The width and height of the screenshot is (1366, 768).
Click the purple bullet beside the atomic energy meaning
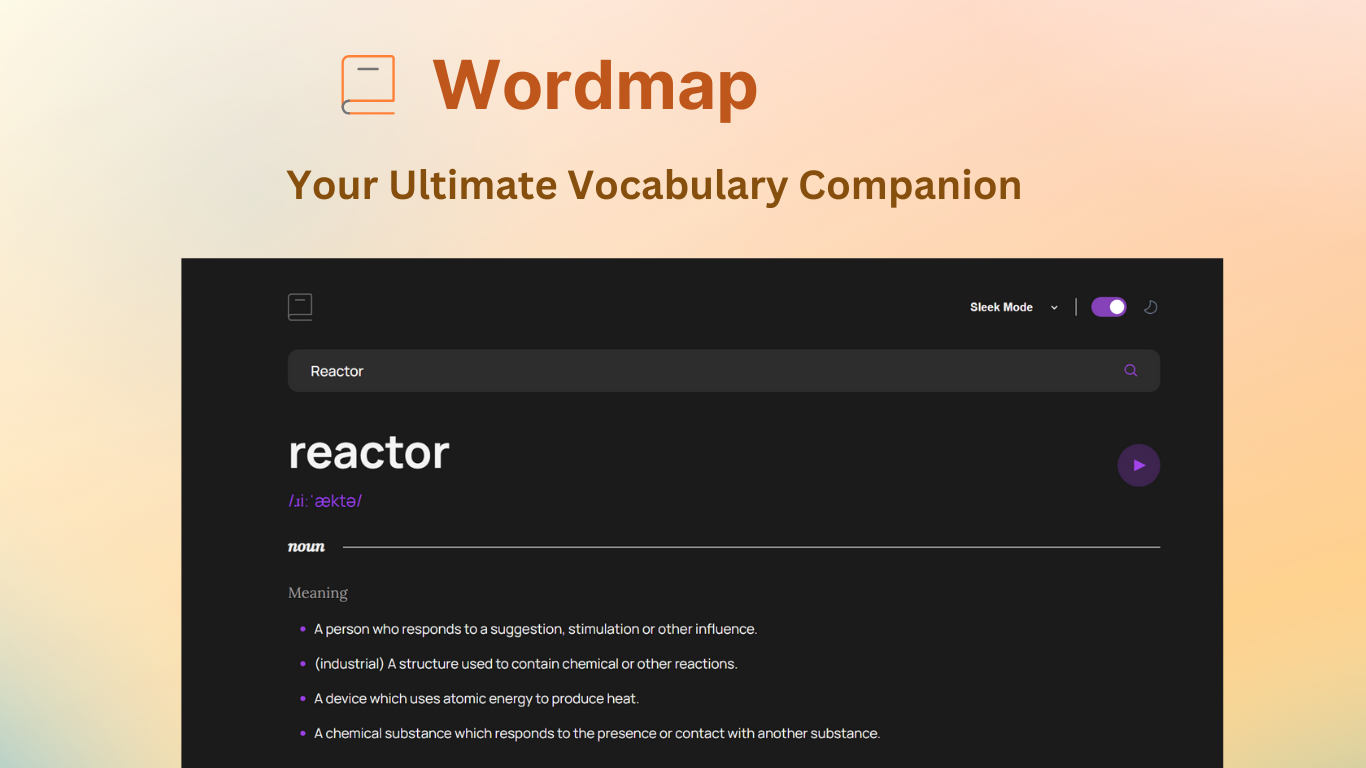click(302, 698)
